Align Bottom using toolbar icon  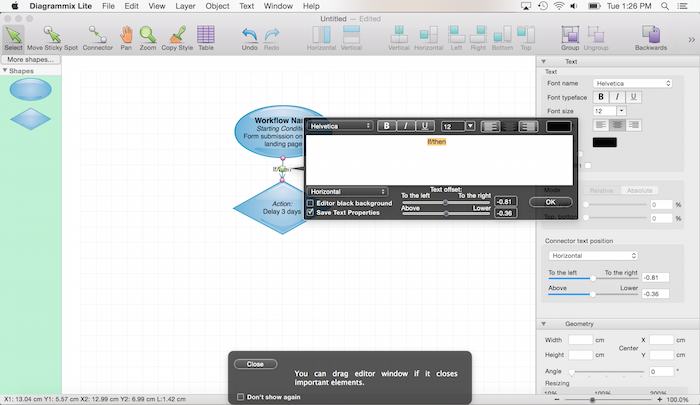coord(502,38)
